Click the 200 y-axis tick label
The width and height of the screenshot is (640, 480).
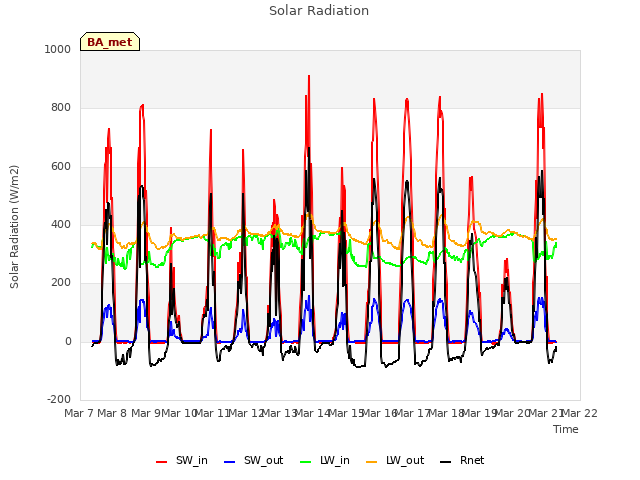pos(61,282)
